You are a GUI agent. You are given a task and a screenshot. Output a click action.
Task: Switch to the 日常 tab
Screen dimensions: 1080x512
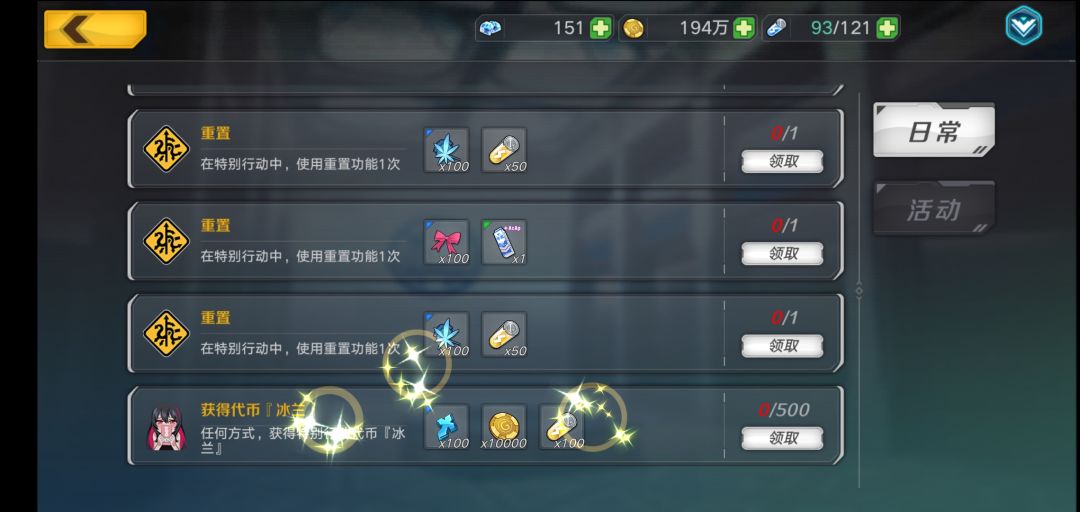(x=933, y=131)
